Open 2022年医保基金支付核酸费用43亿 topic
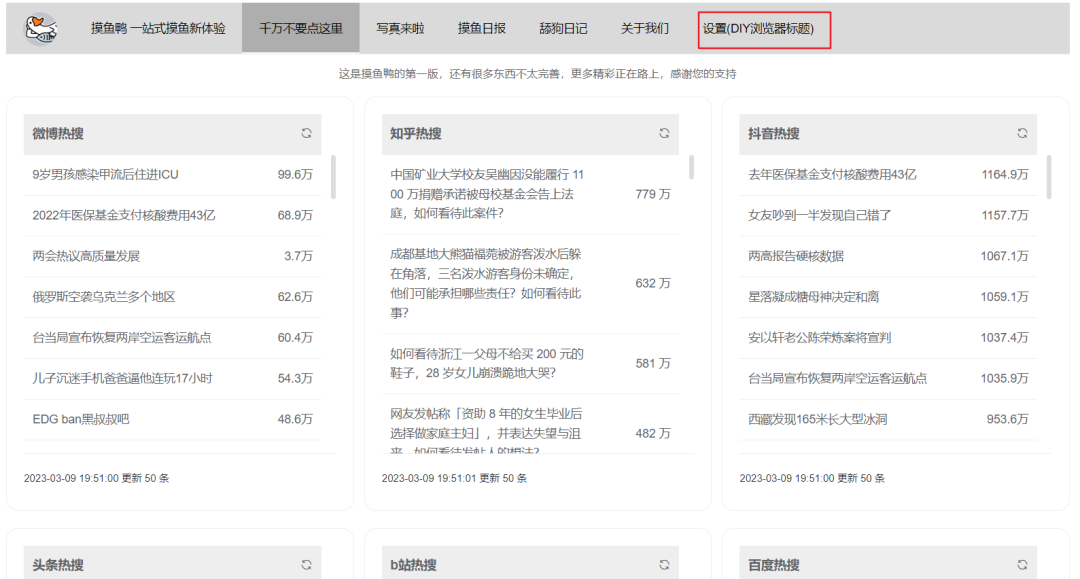 (x=124, y=215)
